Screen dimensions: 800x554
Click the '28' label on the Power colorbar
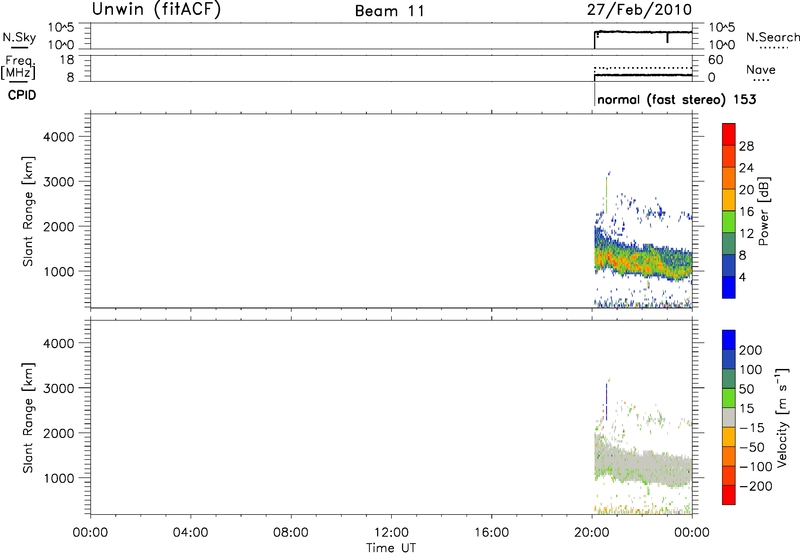746,146
